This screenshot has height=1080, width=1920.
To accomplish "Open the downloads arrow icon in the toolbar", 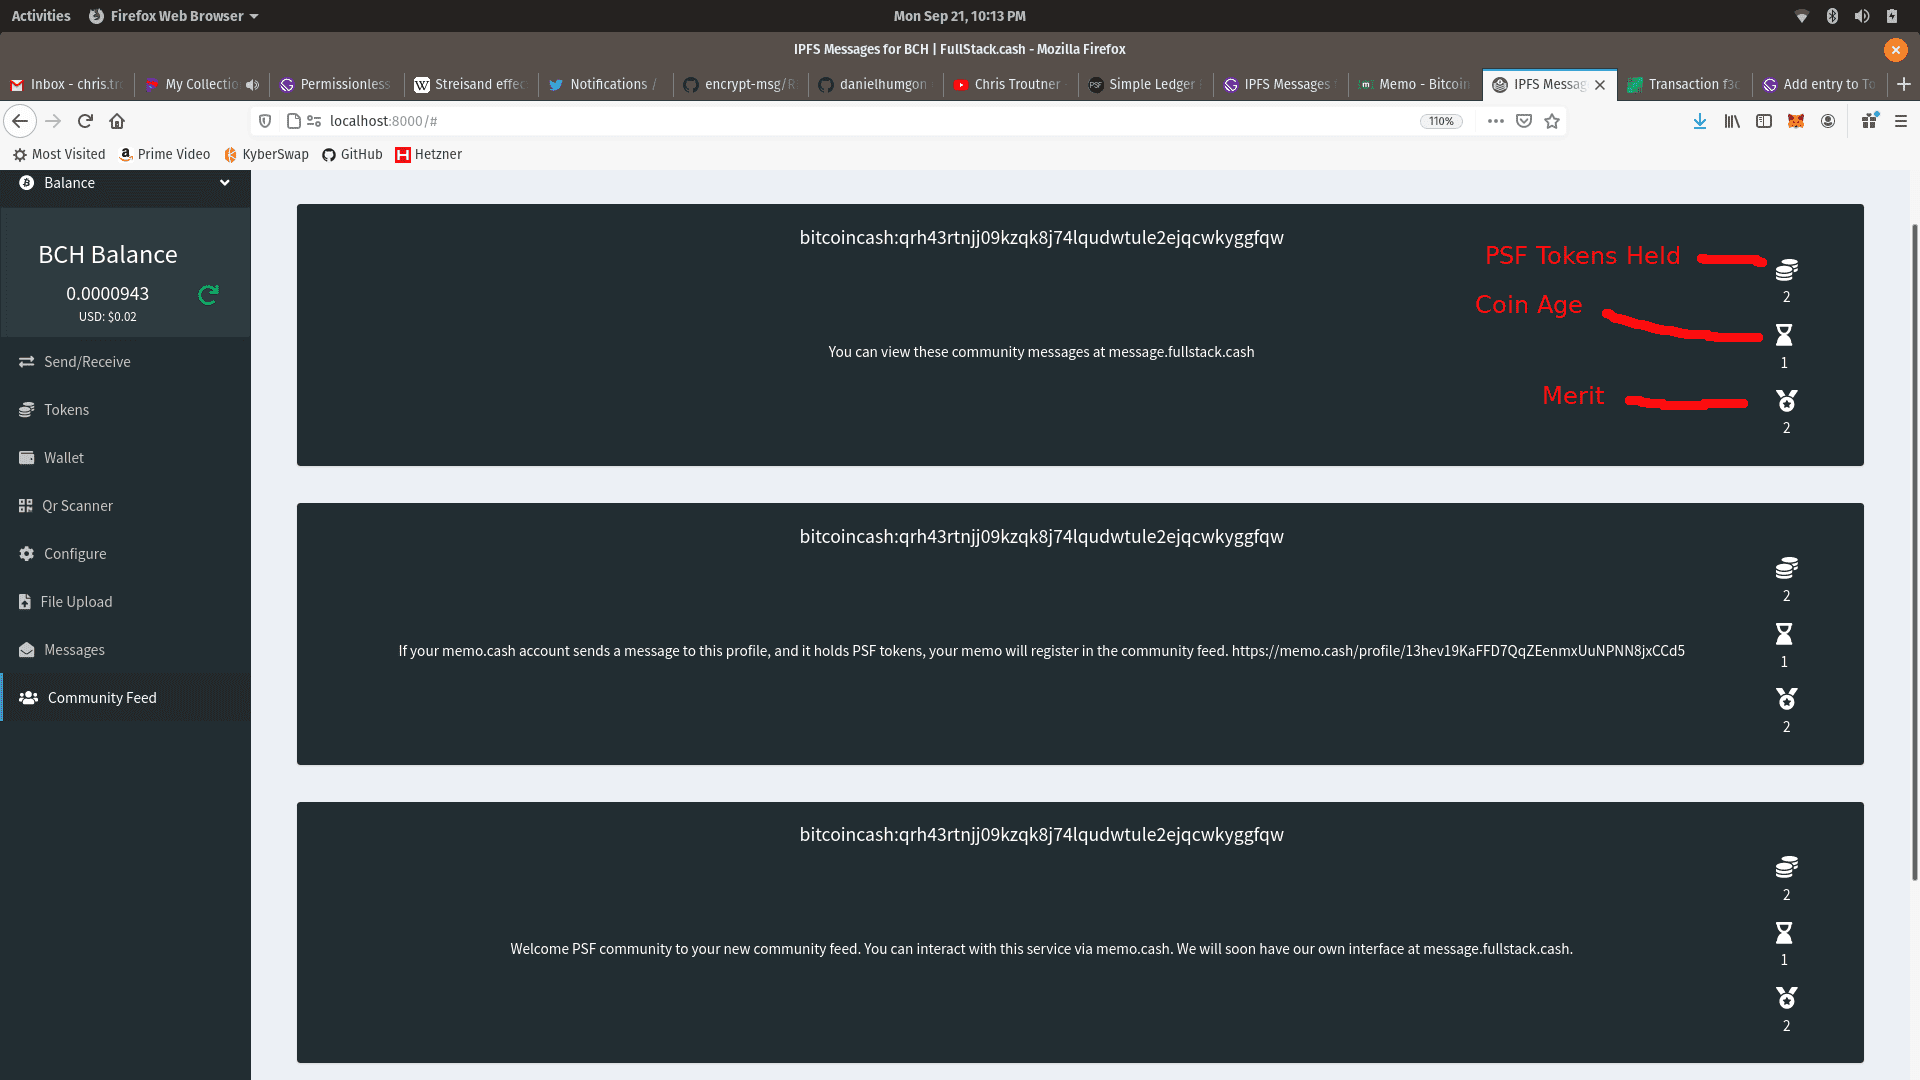I will (x=1699, y=121).
